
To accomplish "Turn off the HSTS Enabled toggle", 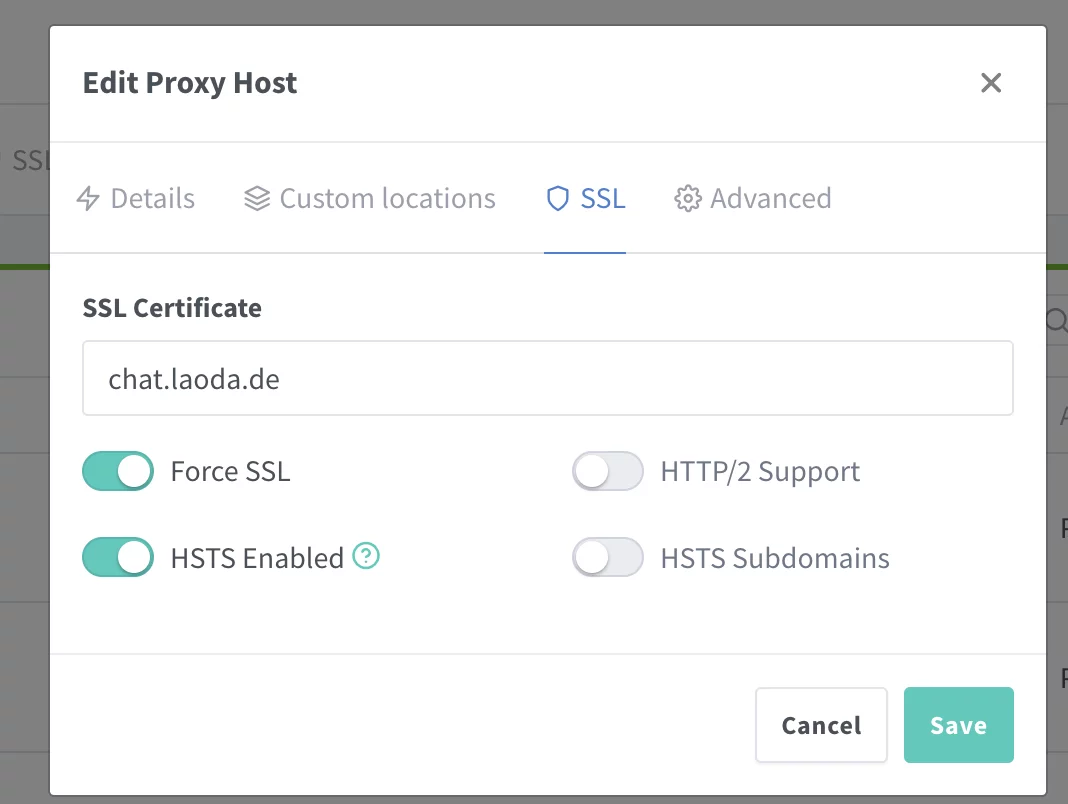I will click(118, 557).
